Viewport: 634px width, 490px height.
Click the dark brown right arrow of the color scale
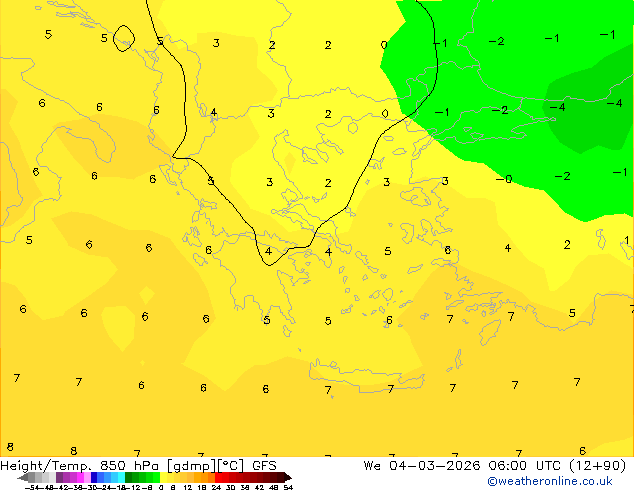(288, 477)
